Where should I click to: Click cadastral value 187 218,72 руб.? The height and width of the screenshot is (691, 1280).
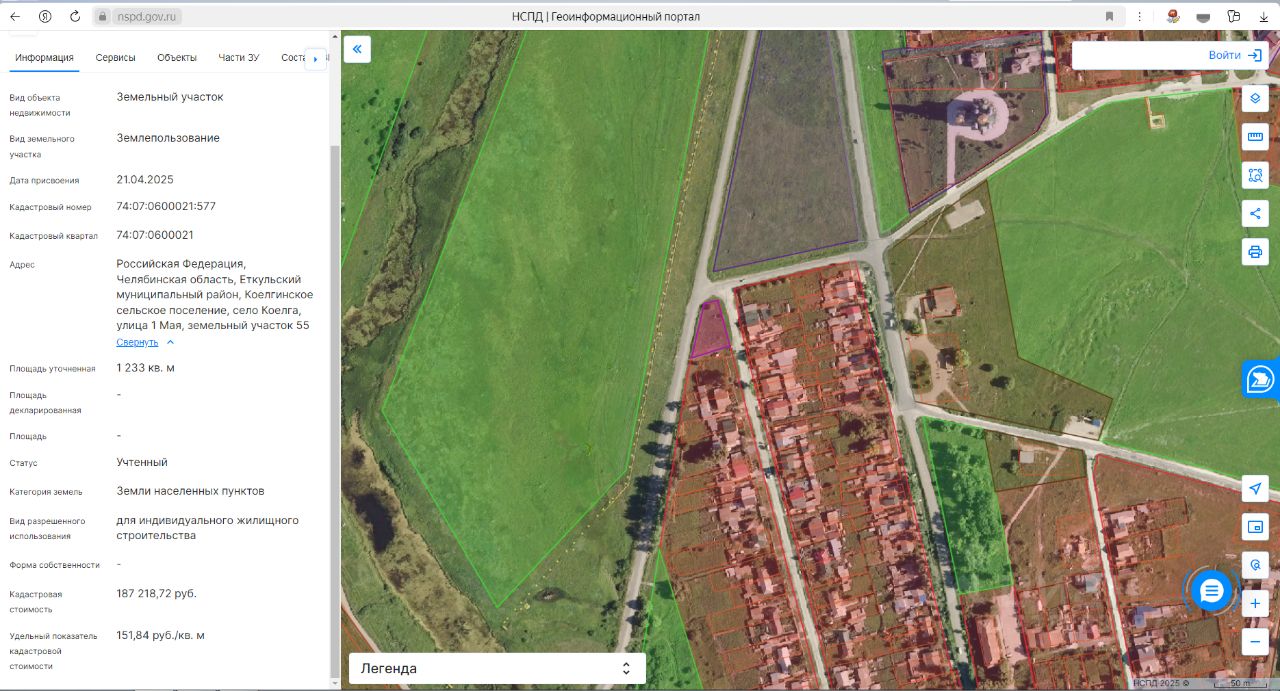coord(157,594)
